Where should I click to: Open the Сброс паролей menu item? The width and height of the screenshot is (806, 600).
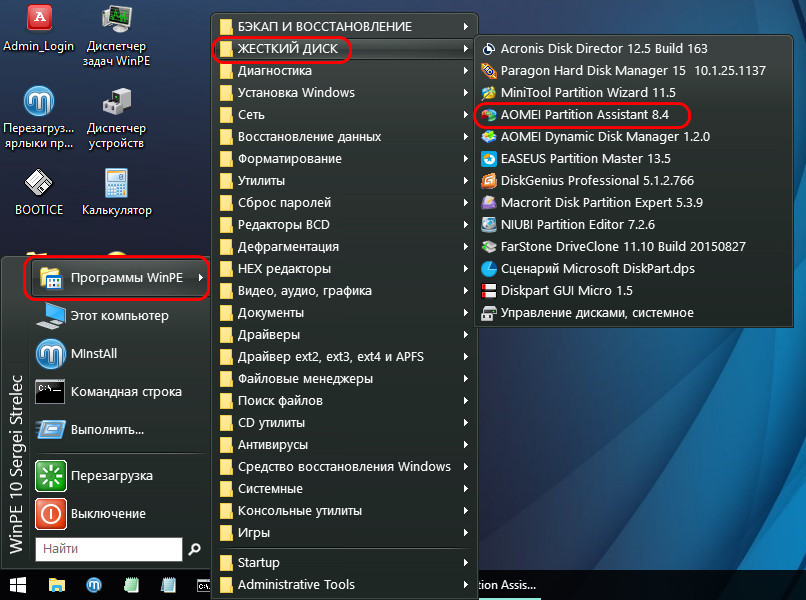(344, 203)
